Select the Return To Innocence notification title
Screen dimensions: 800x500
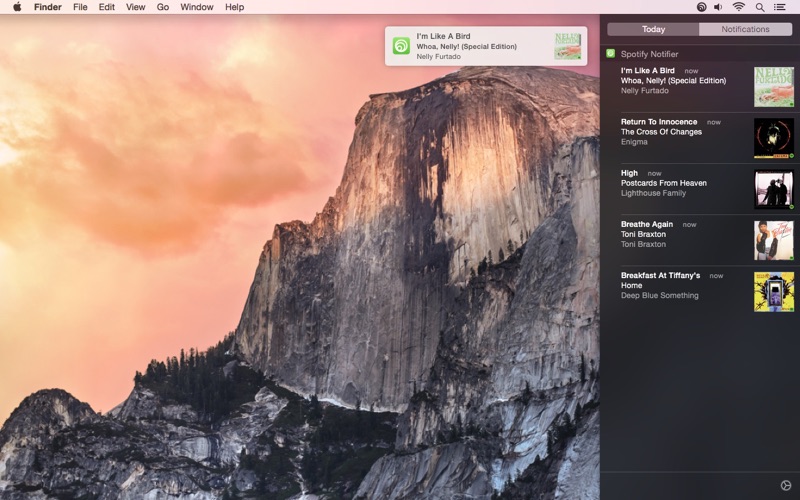[x=659, y=121]
